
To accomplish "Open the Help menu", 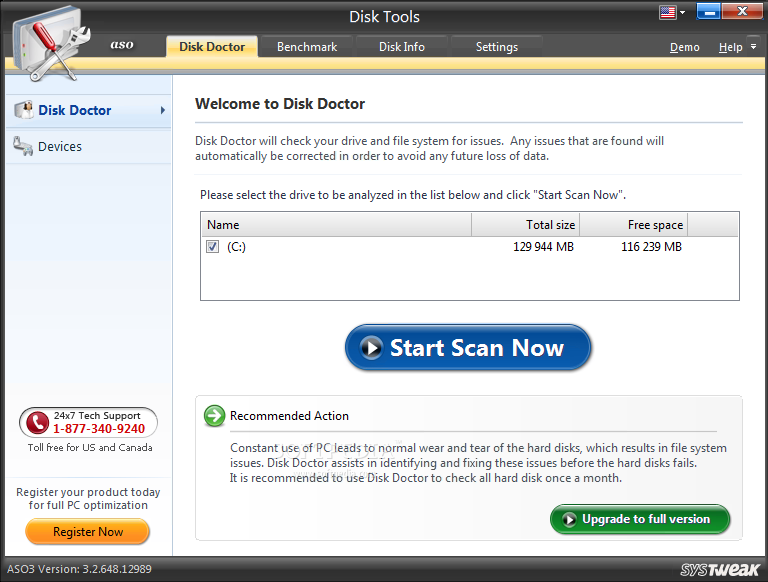I will 730,47.
